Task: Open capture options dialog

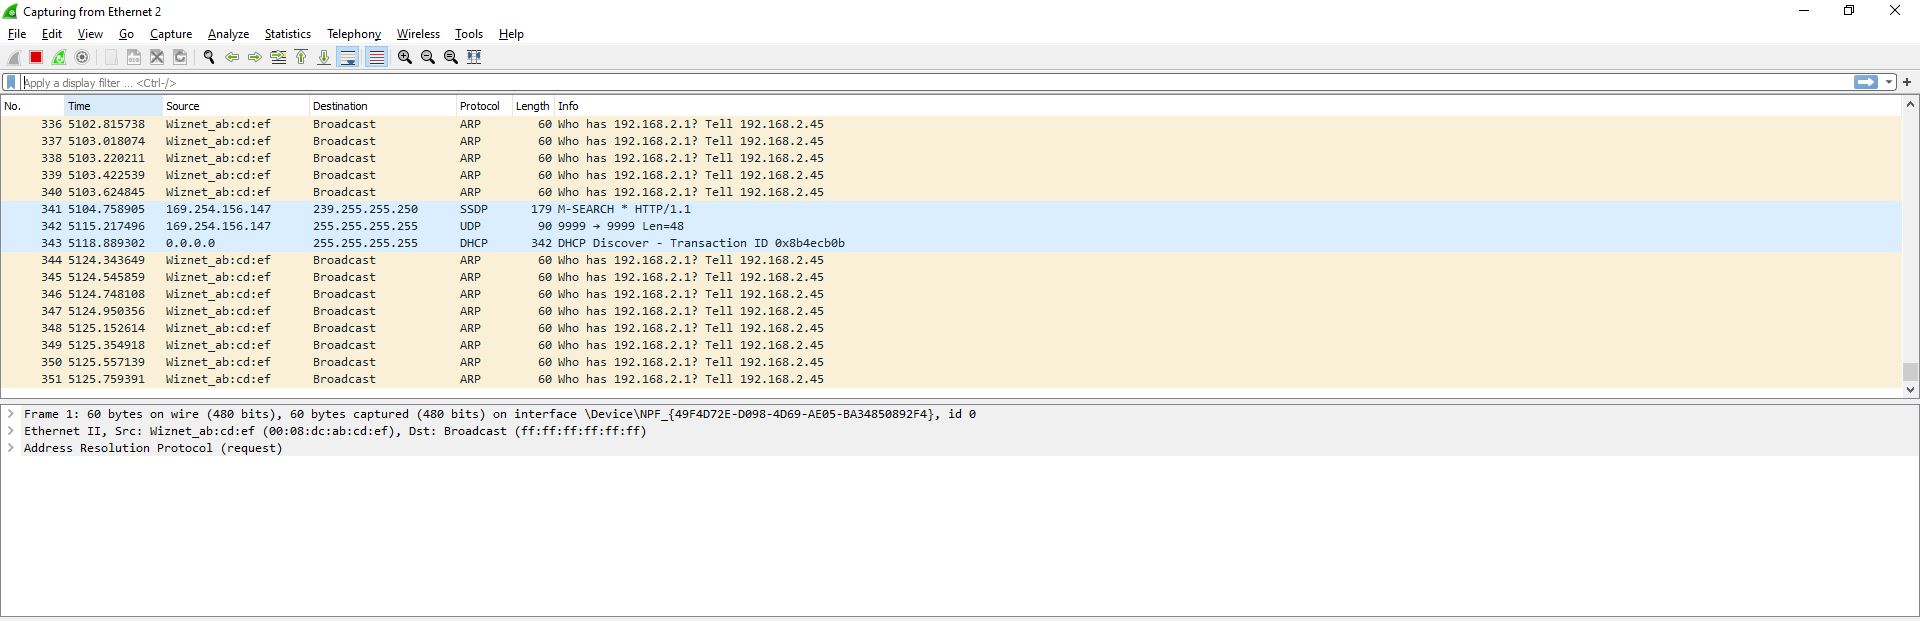Action: (x=82, y=57)
